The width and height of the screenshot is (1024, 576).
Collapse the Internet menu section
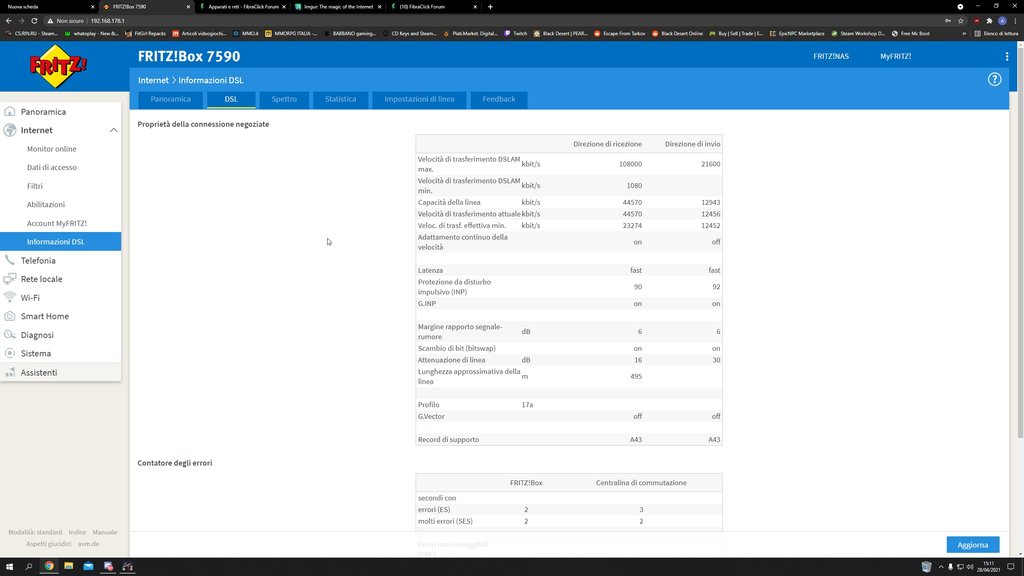pos(114,130)
